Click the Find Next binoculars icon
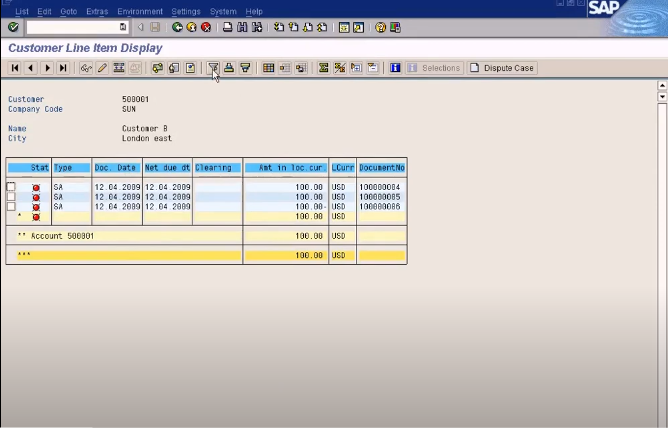668x428 pixels. [257, 28]
